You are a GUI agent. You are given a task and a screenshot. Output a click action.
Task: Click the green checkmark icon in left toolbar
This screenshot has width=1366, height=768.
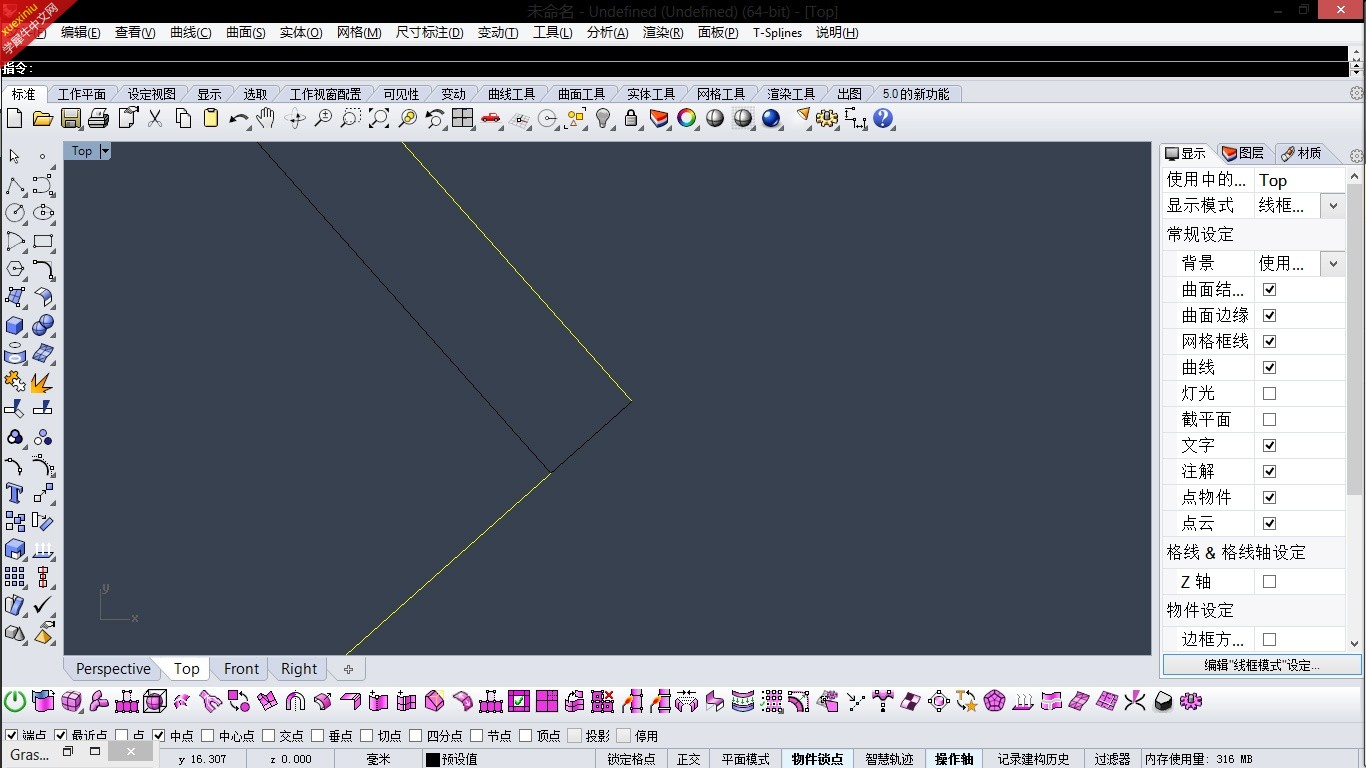click(43, 606)
